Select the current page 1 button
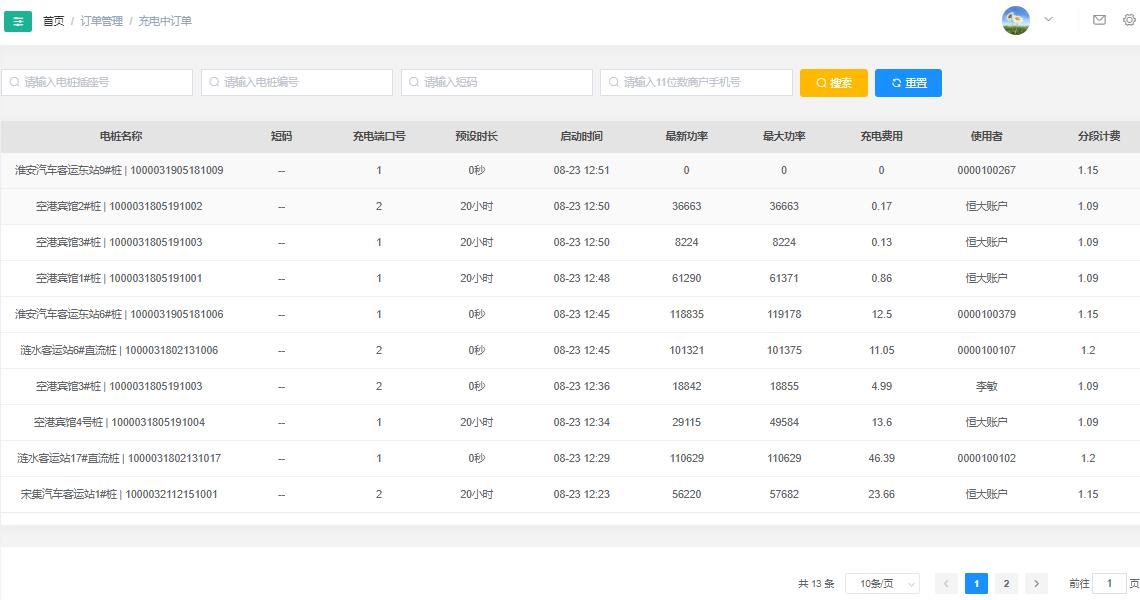1140x600 pixels. [976, 583]
